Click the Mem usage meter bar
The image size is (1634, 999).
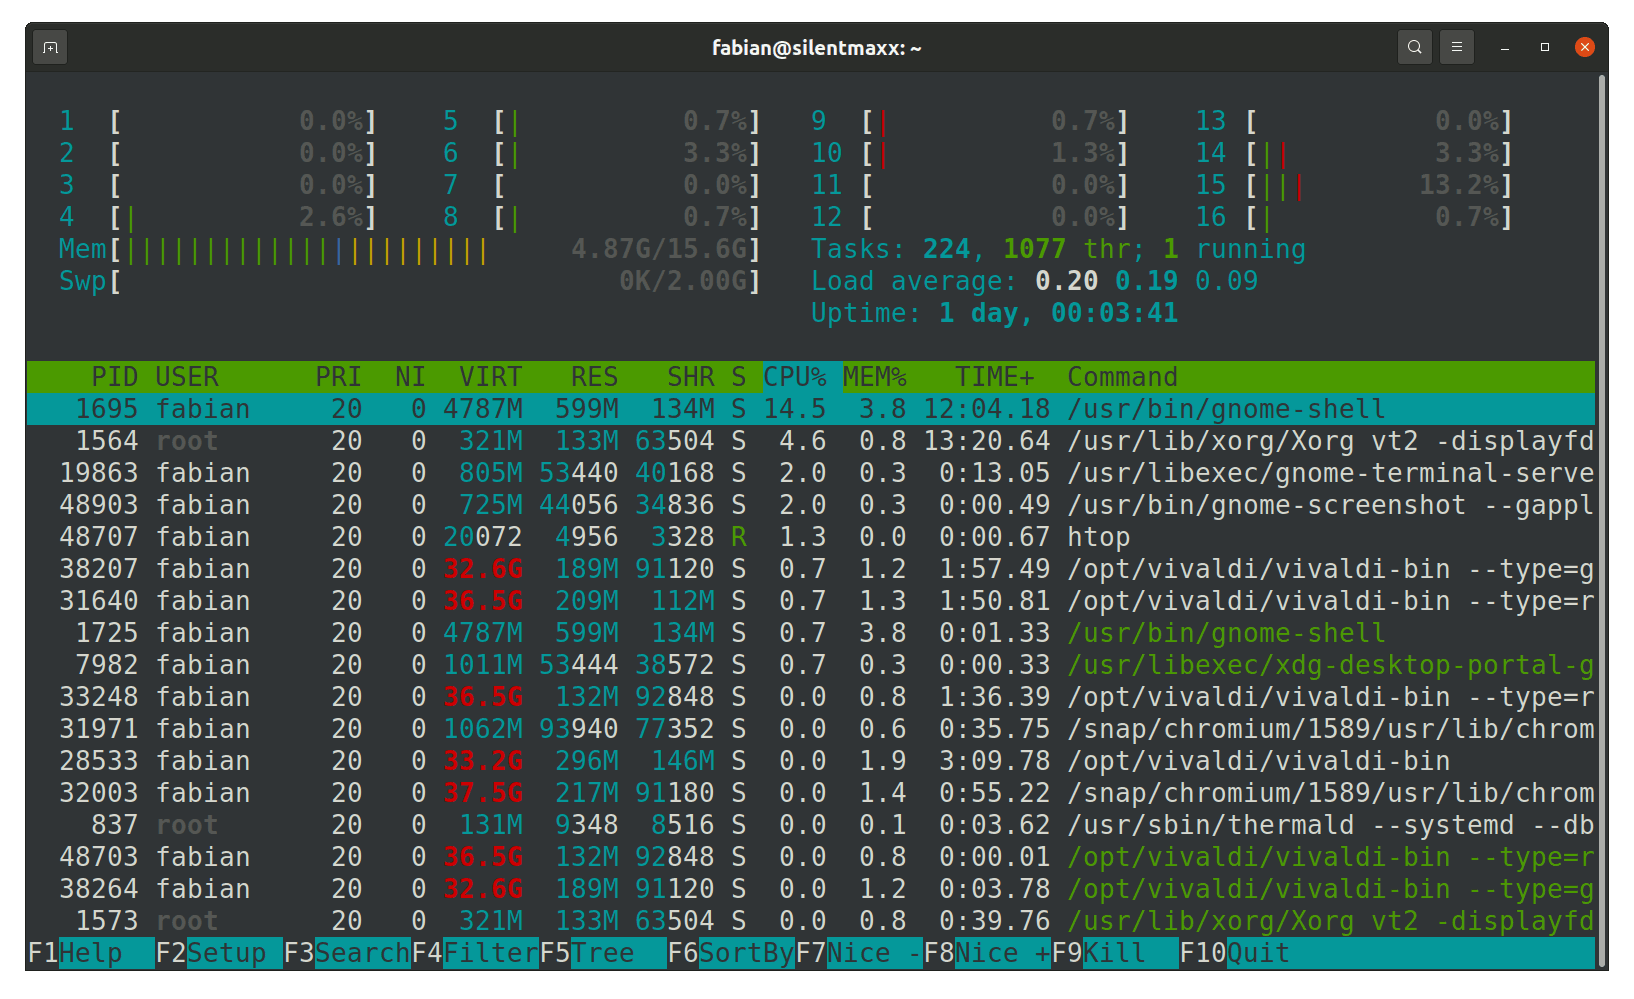[300, 249]
